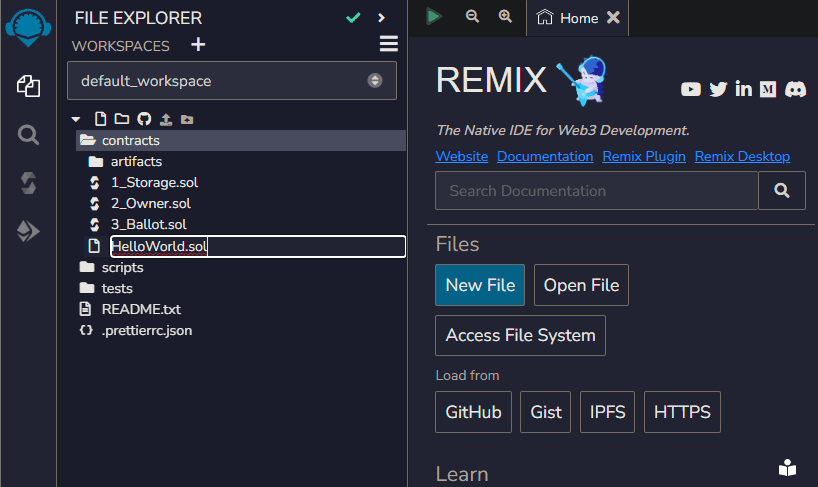Click the Search Documentation field
The width and height of the screenshot is (818, 487).
597,191
